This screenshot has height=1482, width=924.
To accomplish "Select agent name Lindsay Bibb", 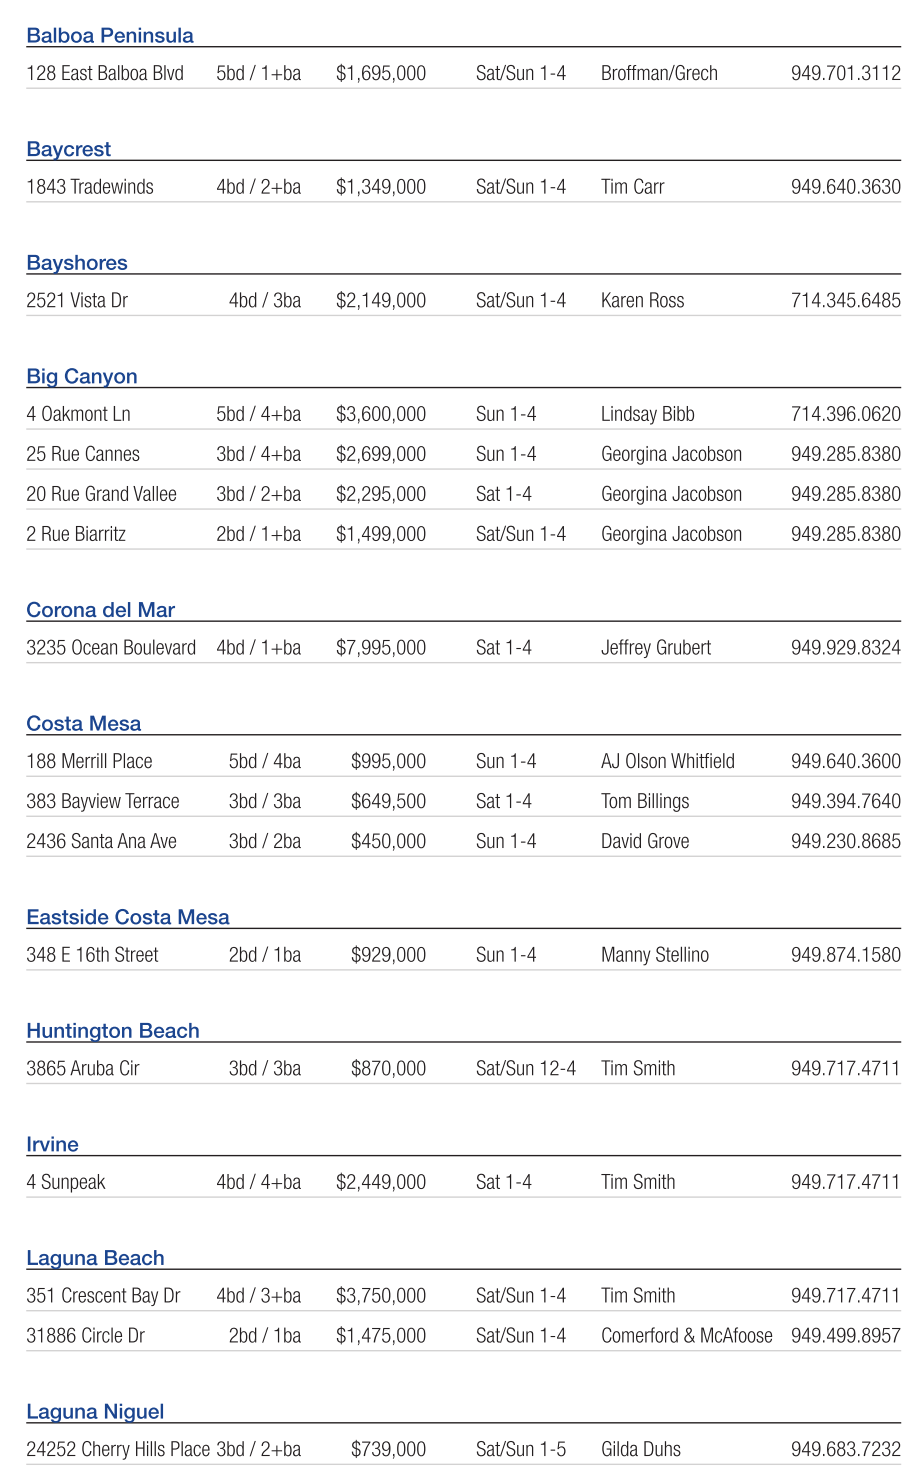I will coord(647,414).
